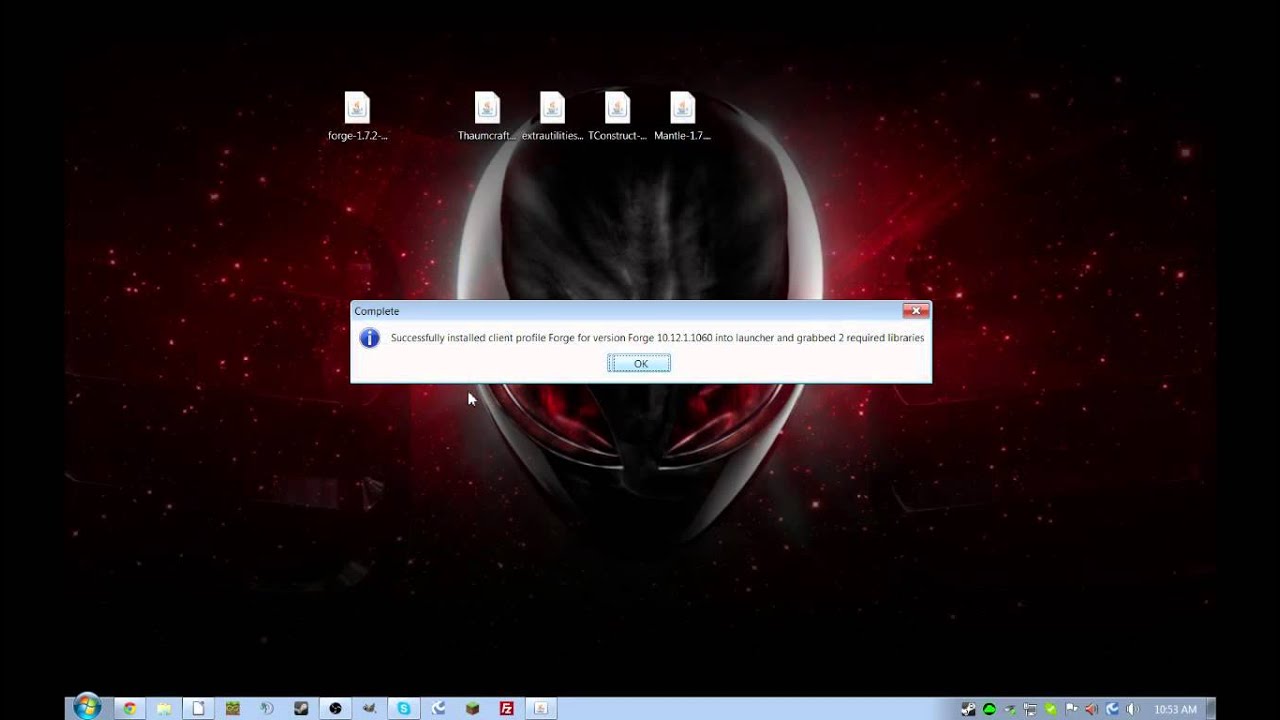The width and height of the screenshot is (1280, 720).
Task: Open Action Center flag tray icon
Action: [1071, 709]
